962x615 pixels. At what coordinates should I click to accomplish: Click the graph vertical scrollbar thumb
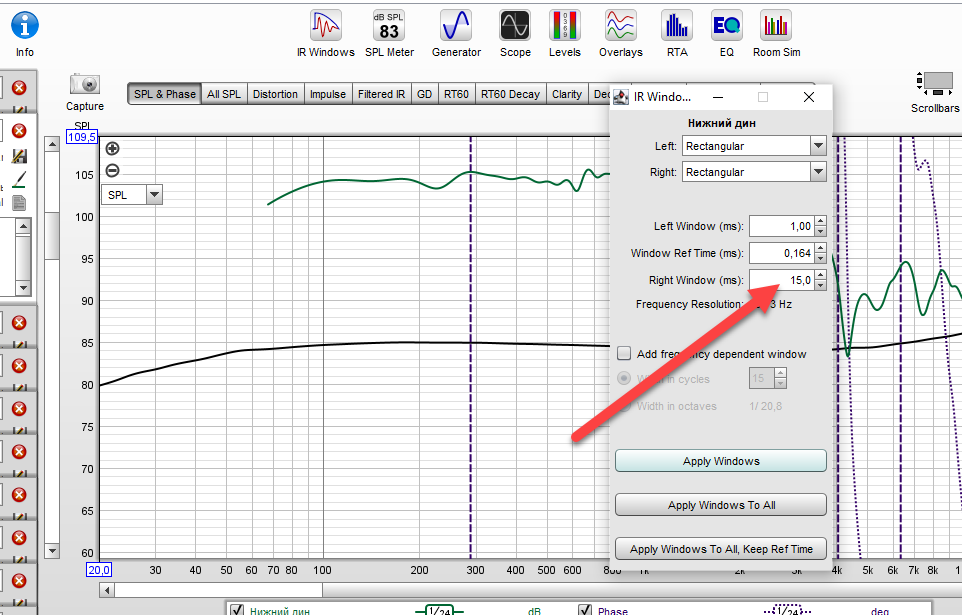52,236
